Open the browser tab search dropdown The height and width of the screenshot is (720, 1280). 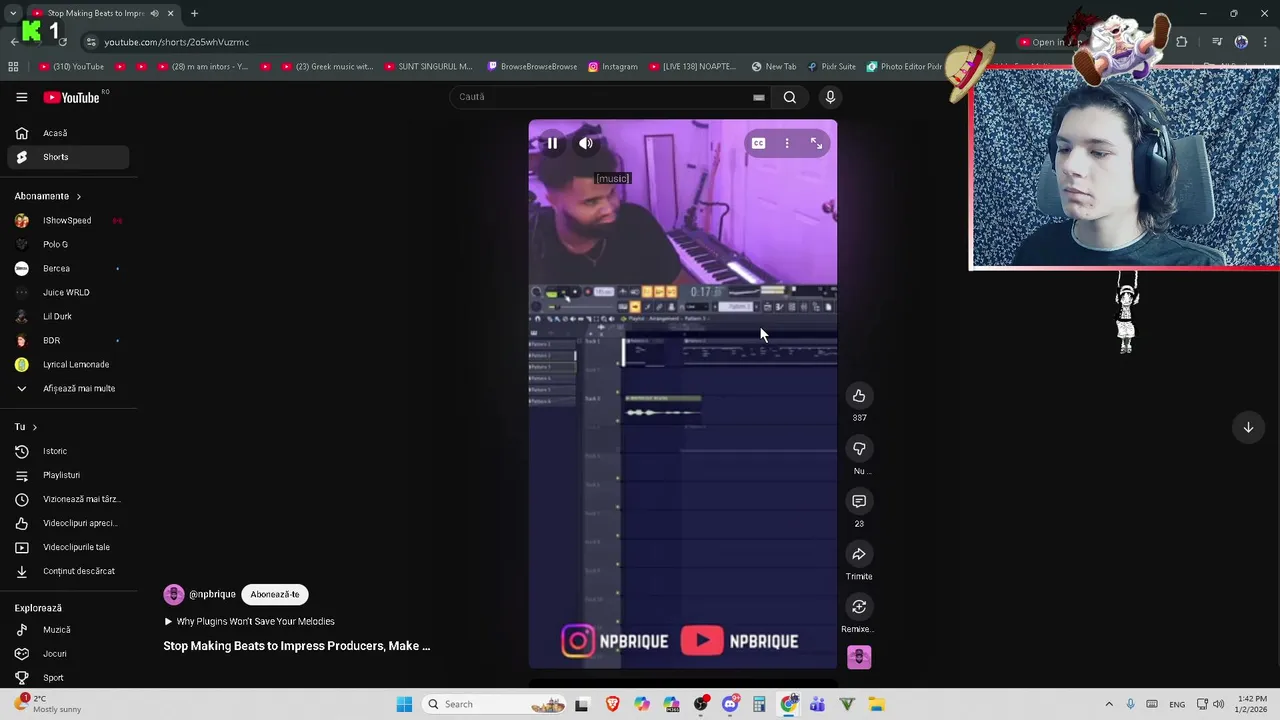click(x=13, y=13)
